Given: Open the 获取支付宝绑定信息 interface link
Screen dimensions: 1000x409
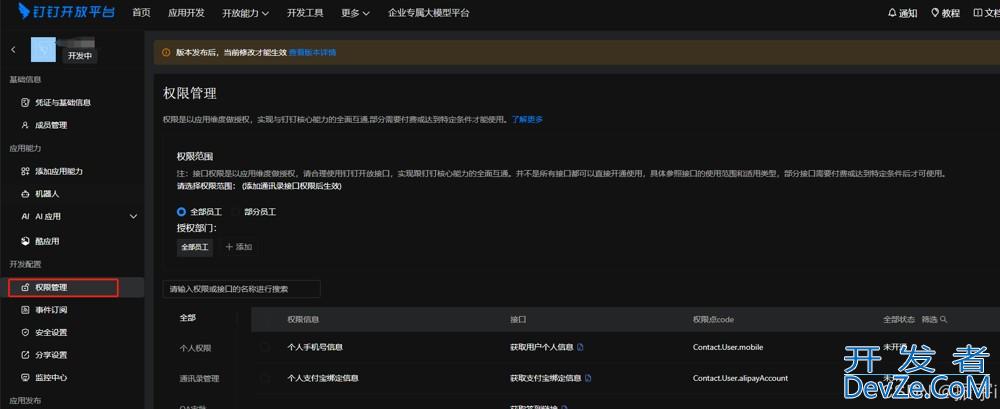Looking at the screenshot, I should tap(545, 378).
